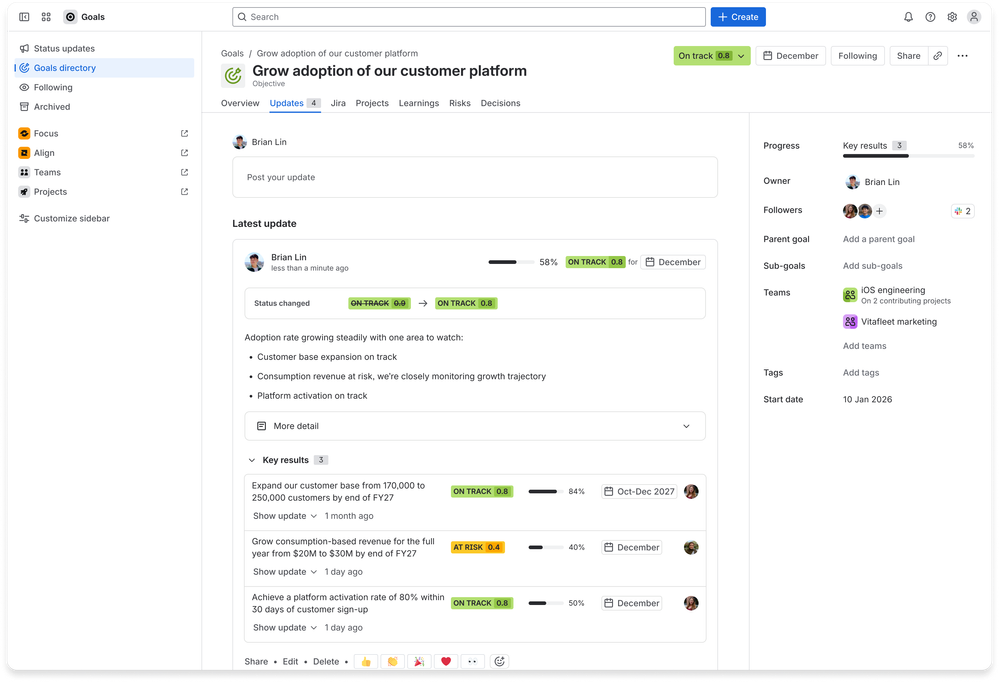Click the Share button in header

909,56
